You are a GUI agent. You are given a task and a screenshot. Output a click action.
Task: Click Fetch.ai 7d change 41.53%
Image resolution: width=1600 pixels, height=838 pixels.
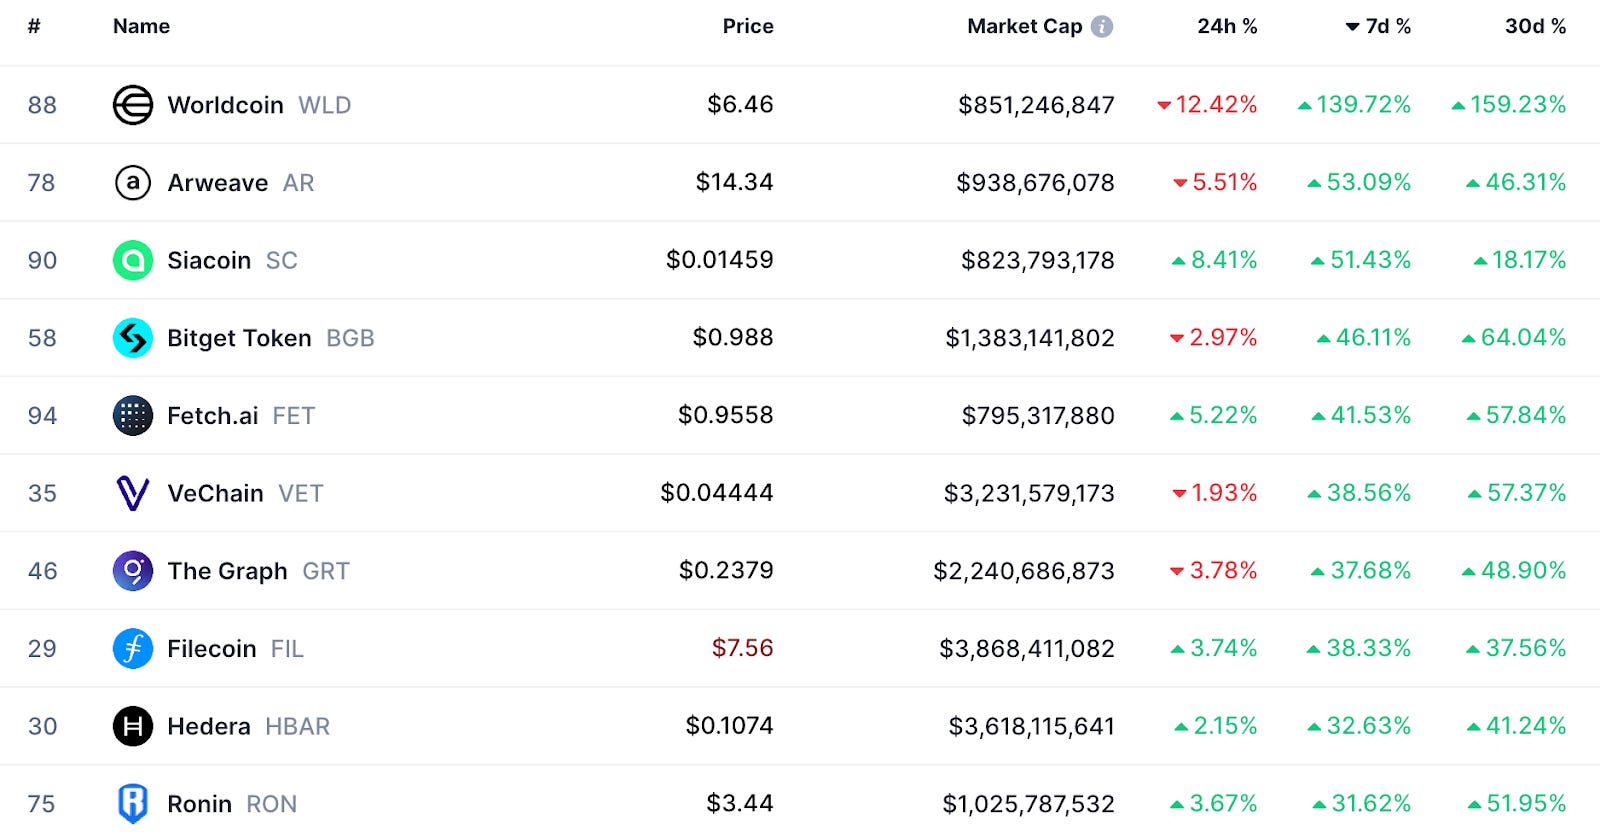tap(1361, 415)
